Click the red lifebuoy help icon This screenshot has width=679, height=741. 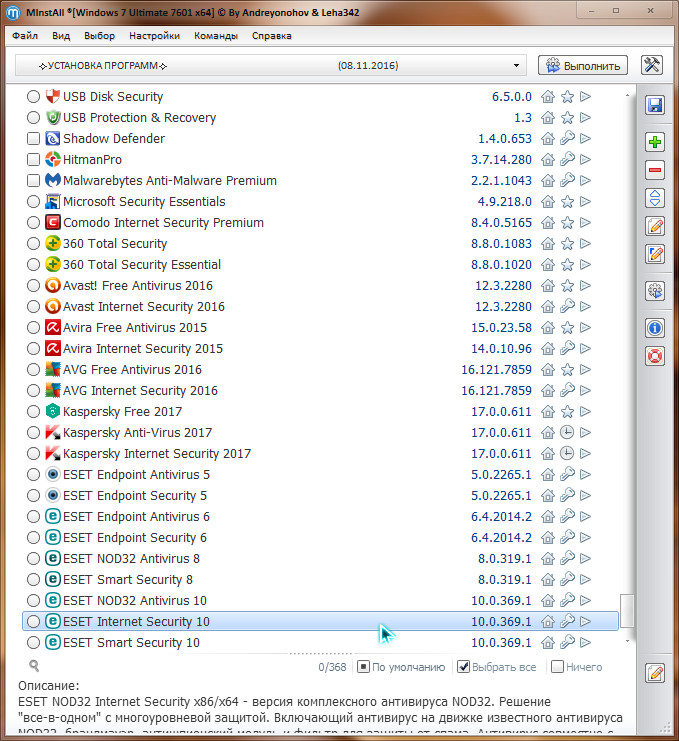tap(655, 356)
